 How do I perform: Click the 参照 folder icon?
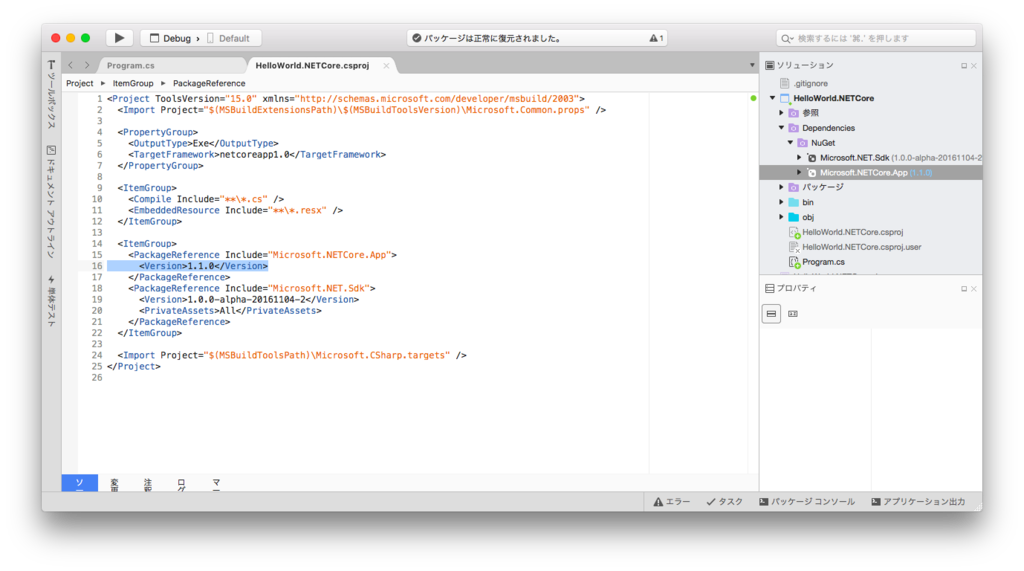(793, 113)
